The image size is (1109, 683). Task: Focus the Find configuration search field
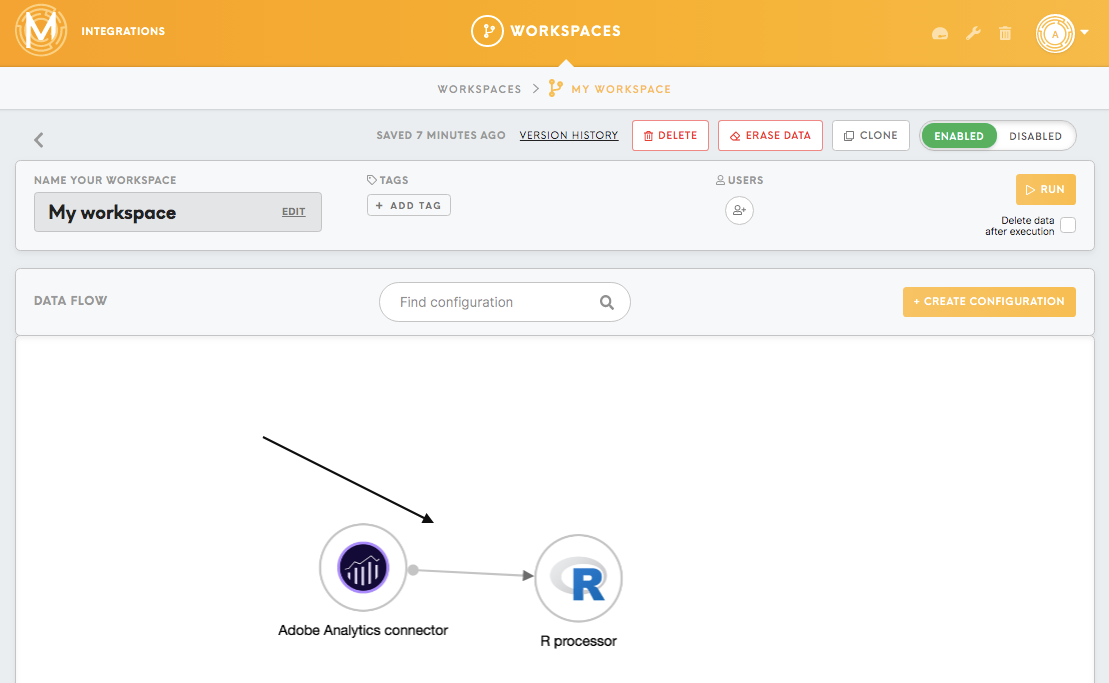point(504,302)
